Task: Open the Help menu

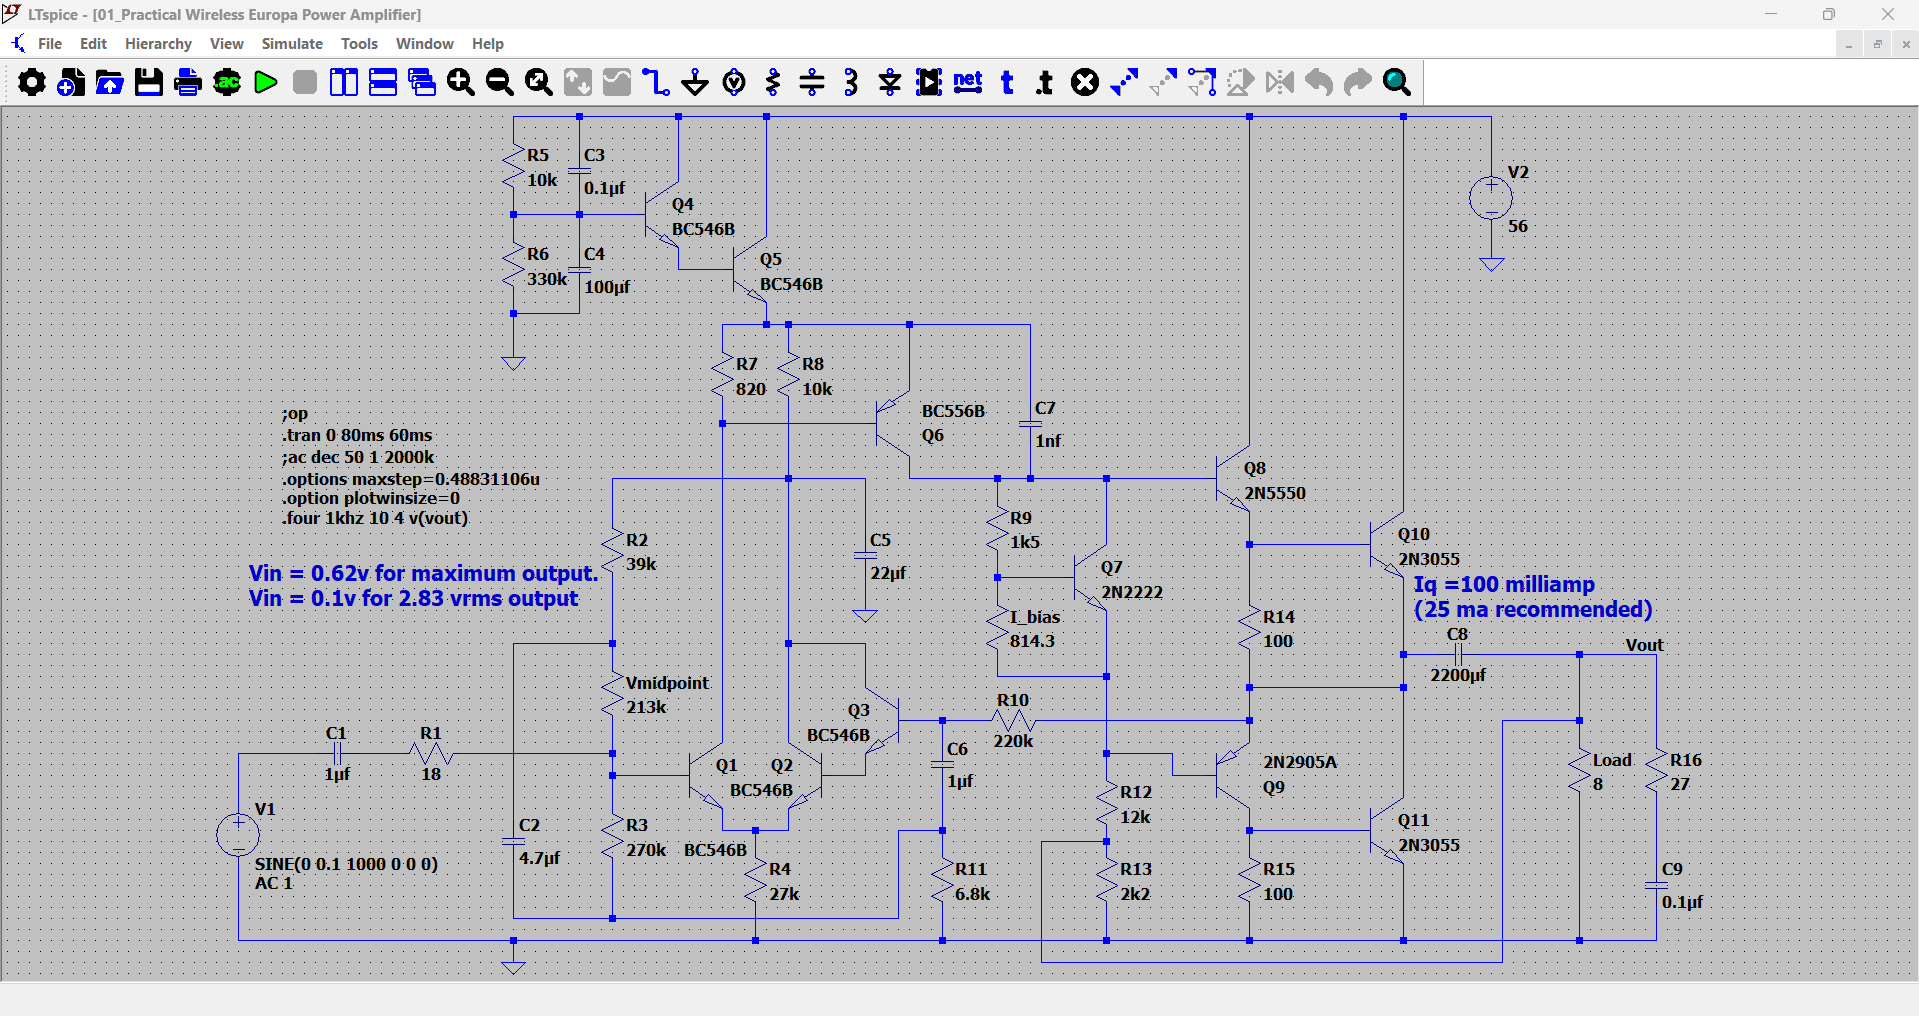Action: [488, 44]
